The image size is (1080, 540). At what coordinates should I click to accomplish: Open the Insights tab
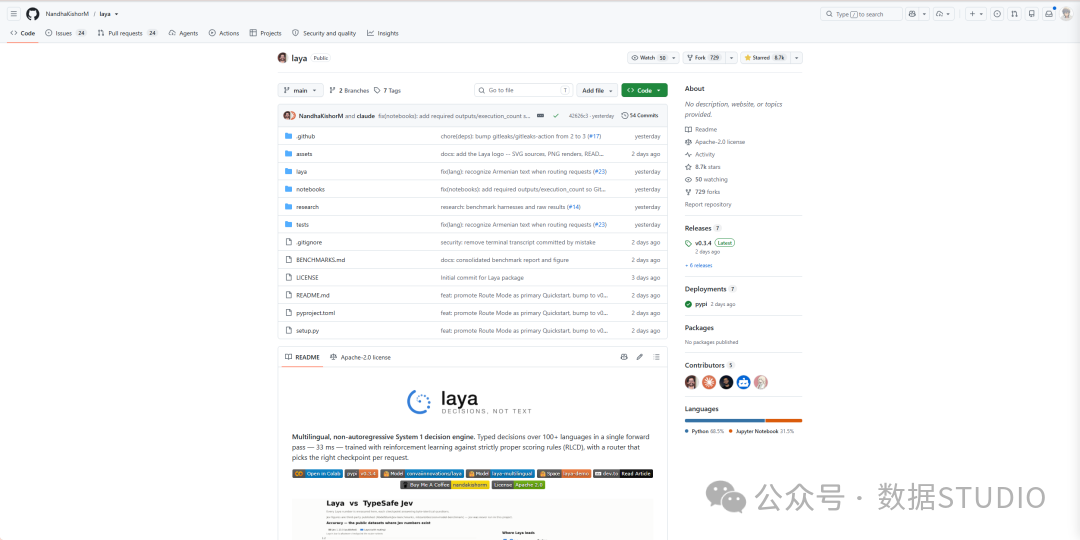pos(383,33)
